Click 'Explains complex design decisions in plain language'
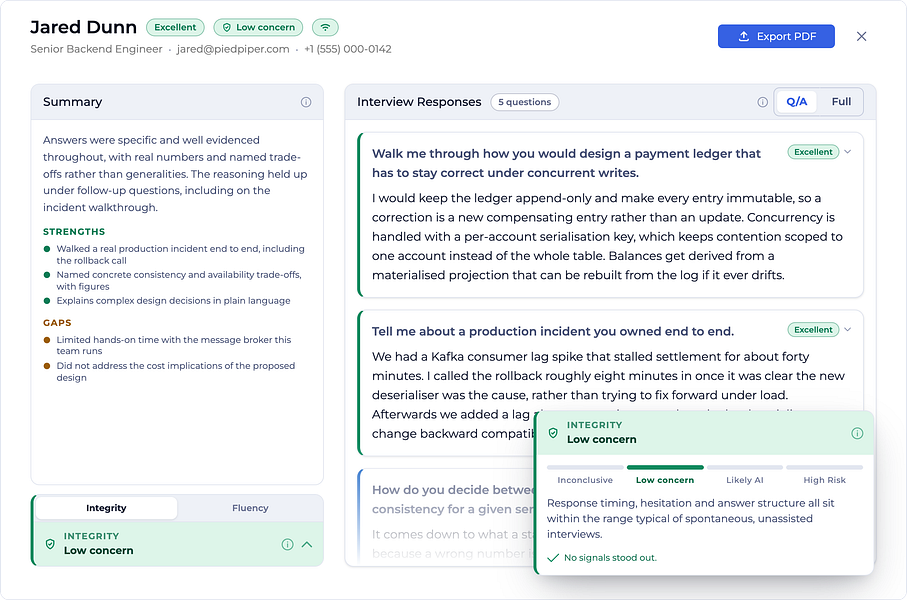 click(174, 301)
